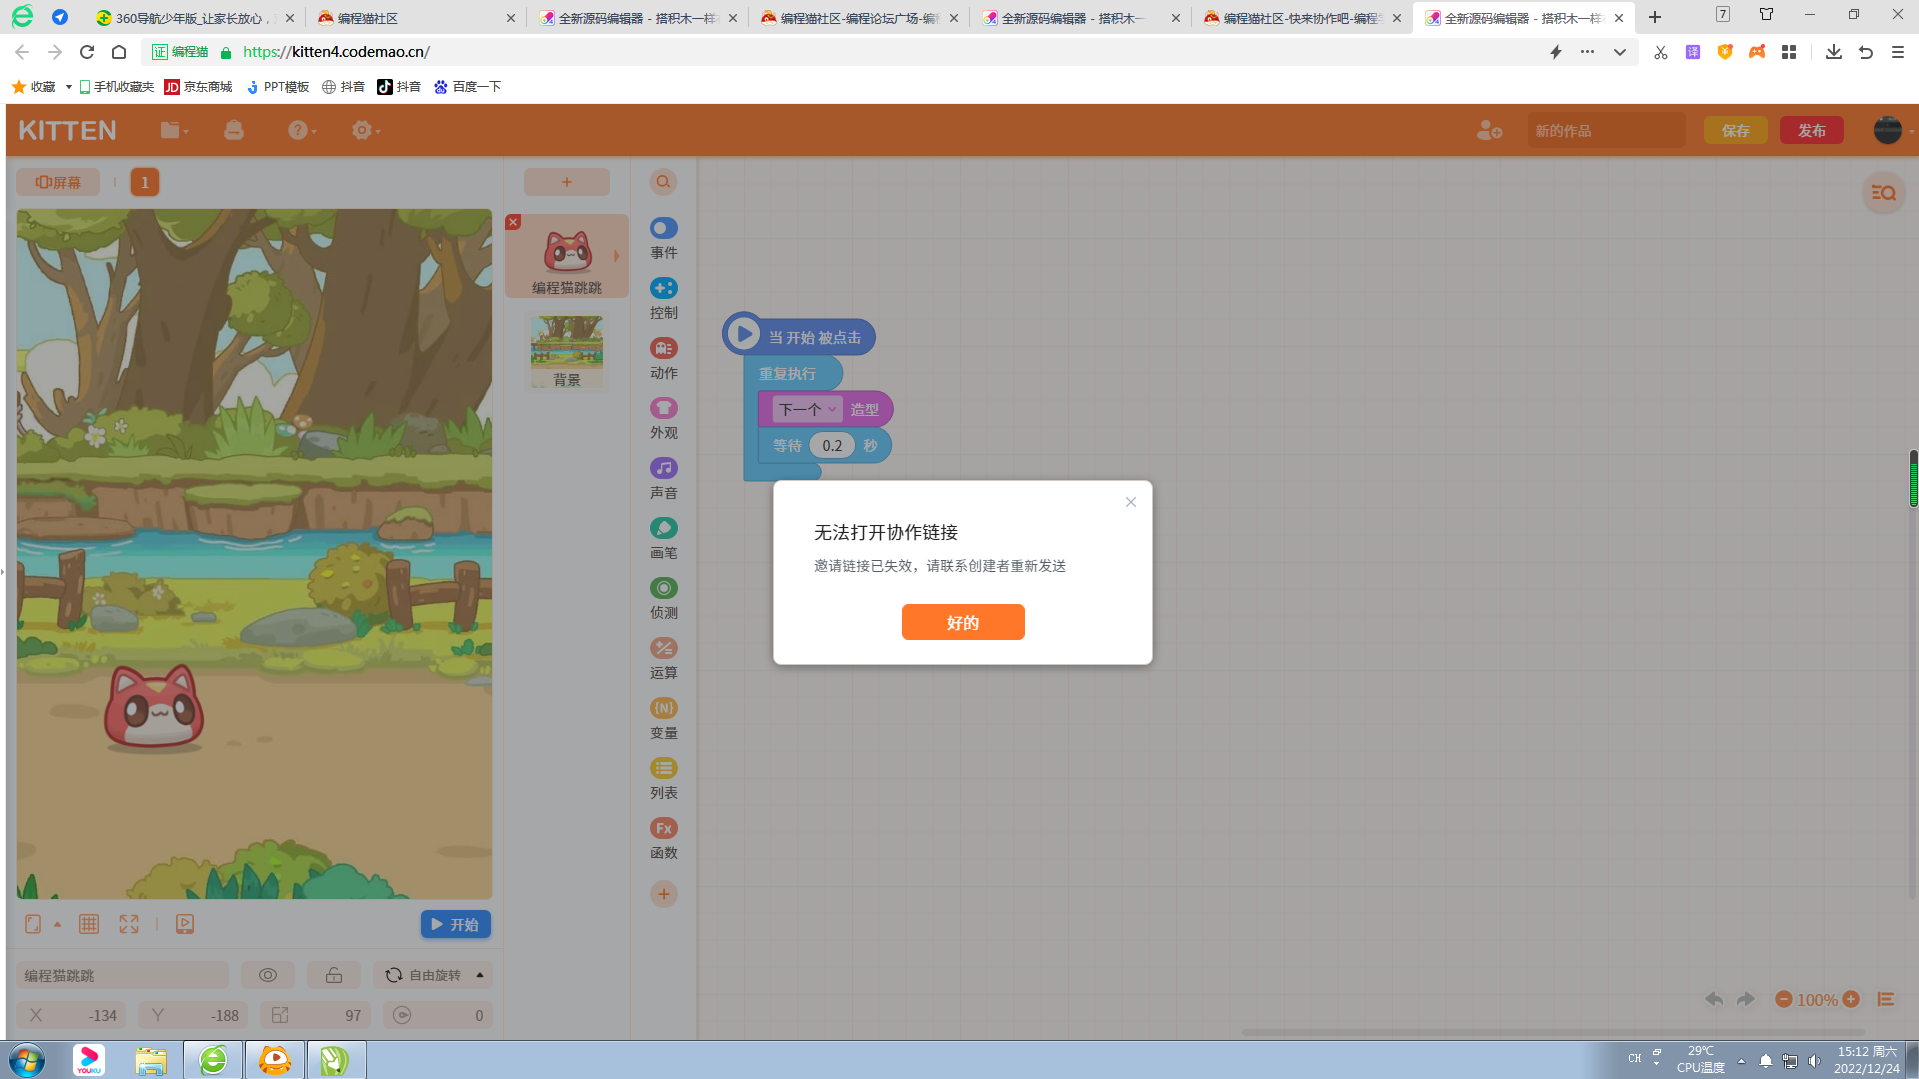Open a new browser tab

(x=1655, y=17)
